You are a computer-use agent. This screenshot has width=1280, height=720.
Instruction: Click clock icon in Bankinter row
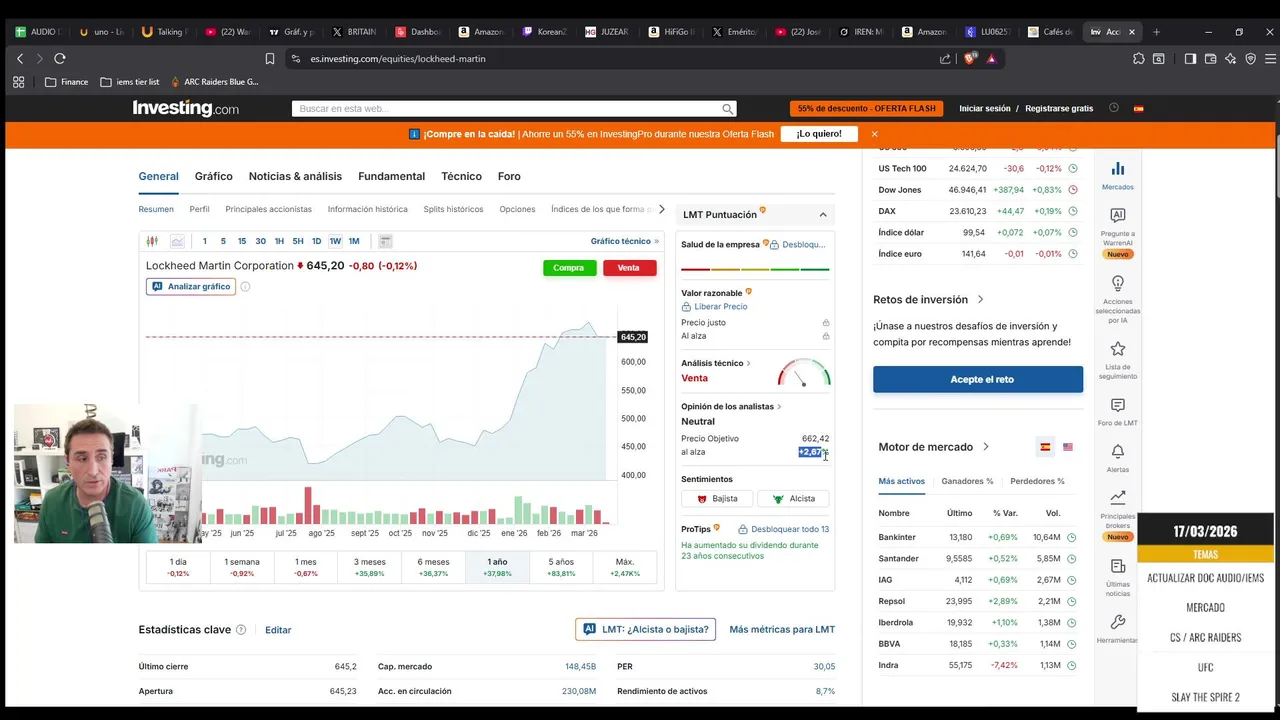[x=1071, y=538]
